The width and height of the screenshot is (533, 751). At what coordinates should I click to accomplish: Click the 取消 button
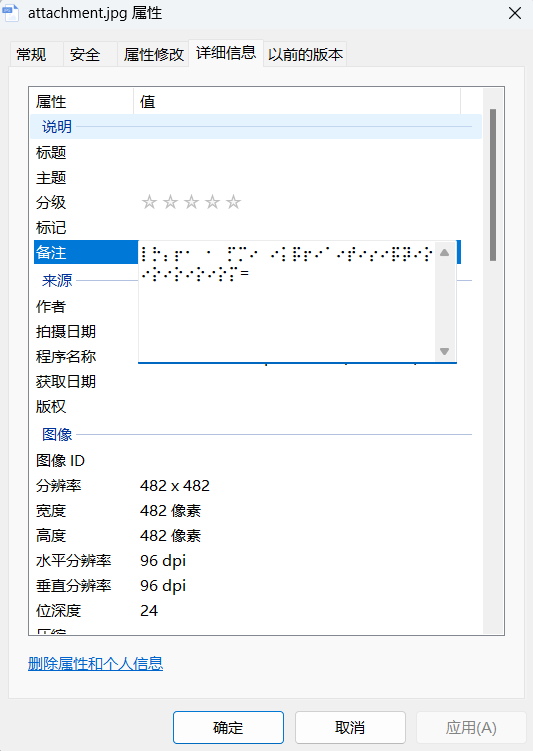[x=350, y=727]
